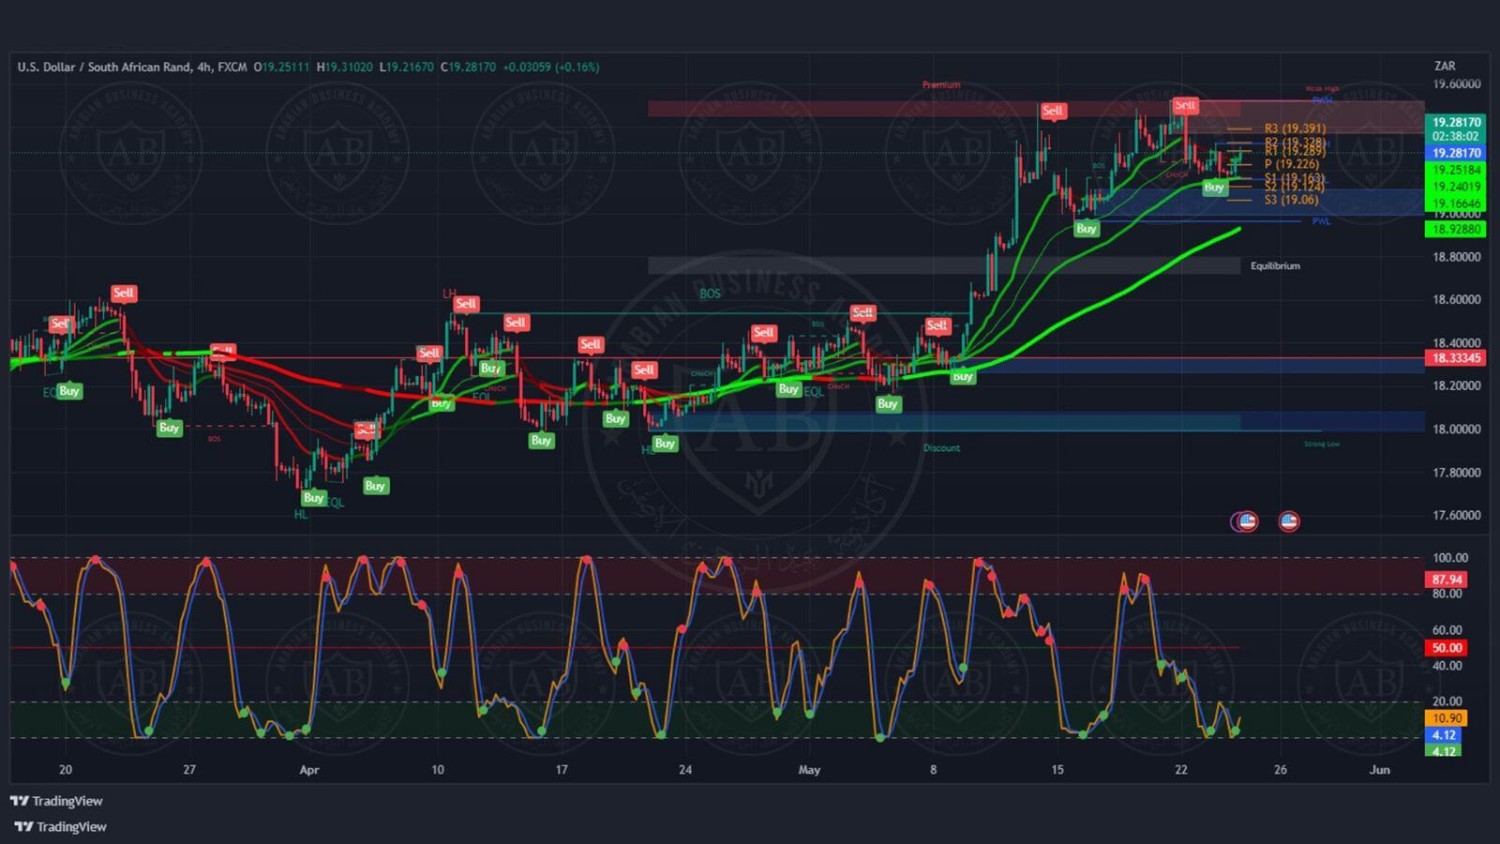Open the U.S. Dollar / South African Rand symbol title
Image resolution: width=1500 pixels, height=844 pixels.
(x=104, y=67)
